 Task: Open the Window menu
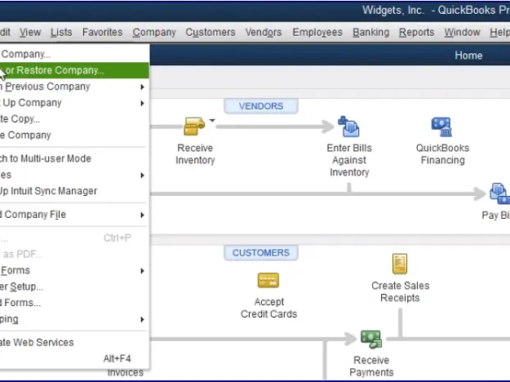(x=462, y=32)
